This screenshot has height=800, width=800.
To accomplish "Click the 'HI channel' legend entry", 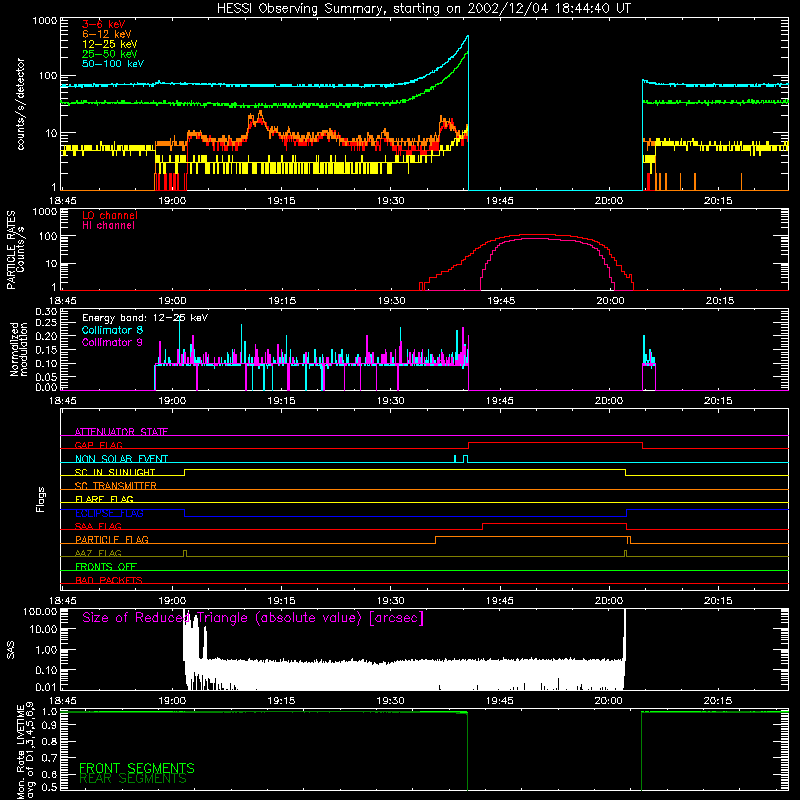I will coord(108,226).
